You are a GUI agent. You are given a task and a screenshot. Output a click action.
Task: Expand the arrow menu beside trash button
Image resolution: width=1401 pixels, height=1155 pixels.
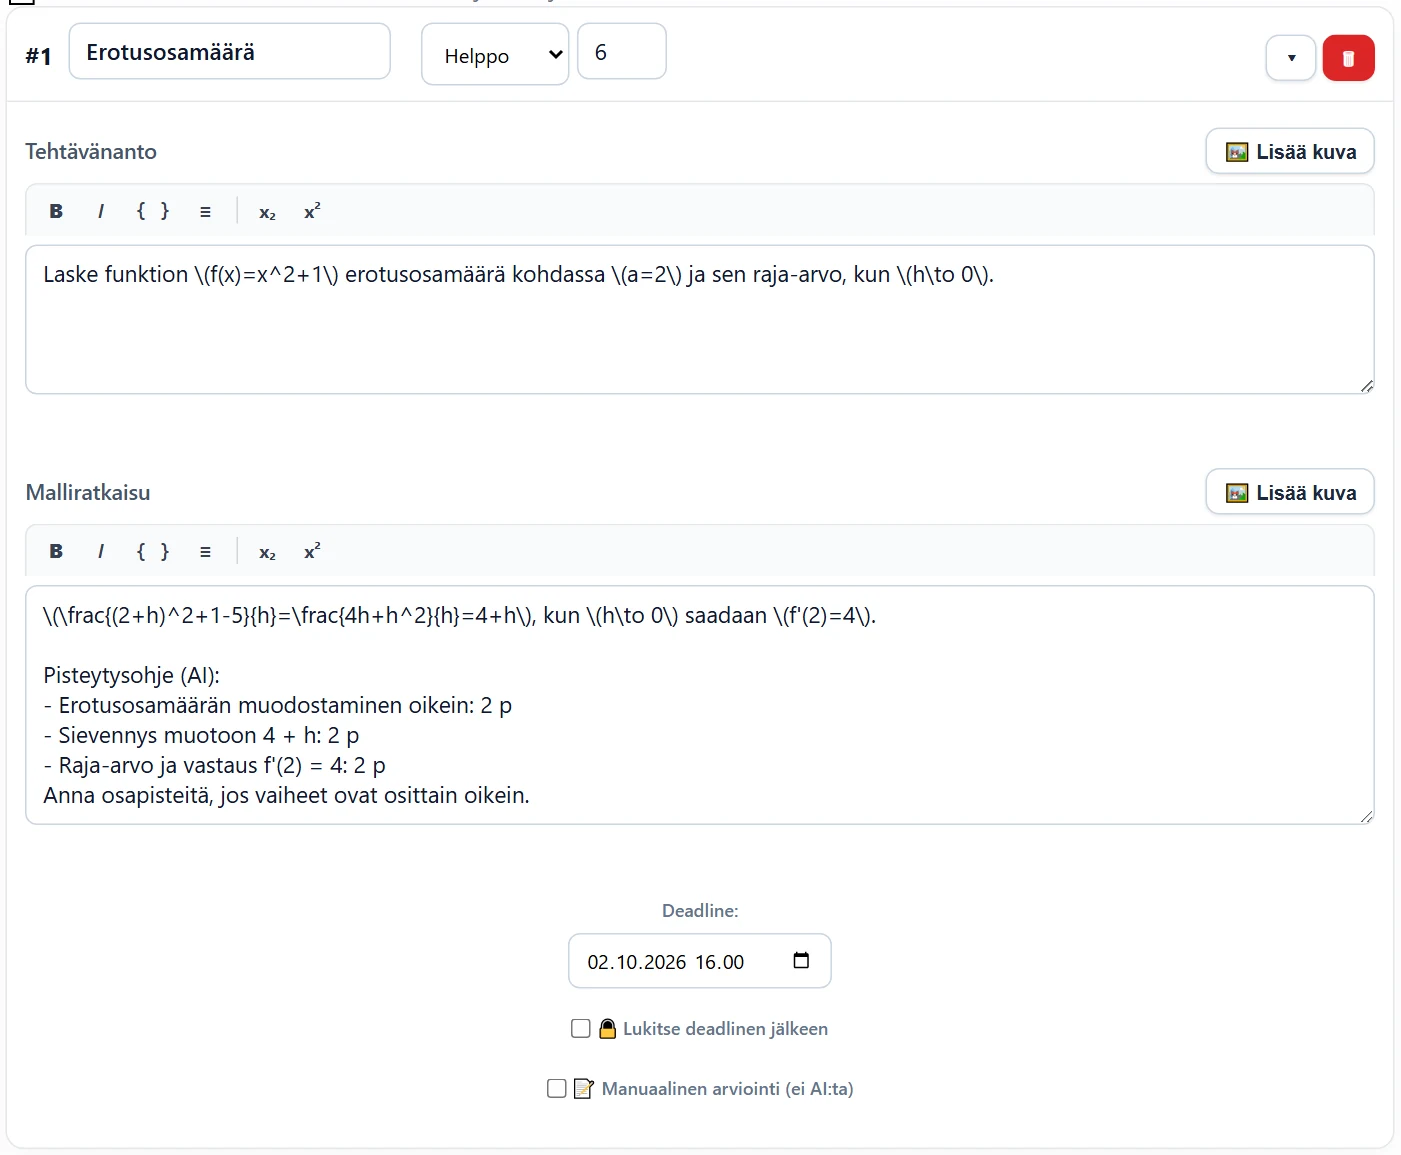(1291, 58)
